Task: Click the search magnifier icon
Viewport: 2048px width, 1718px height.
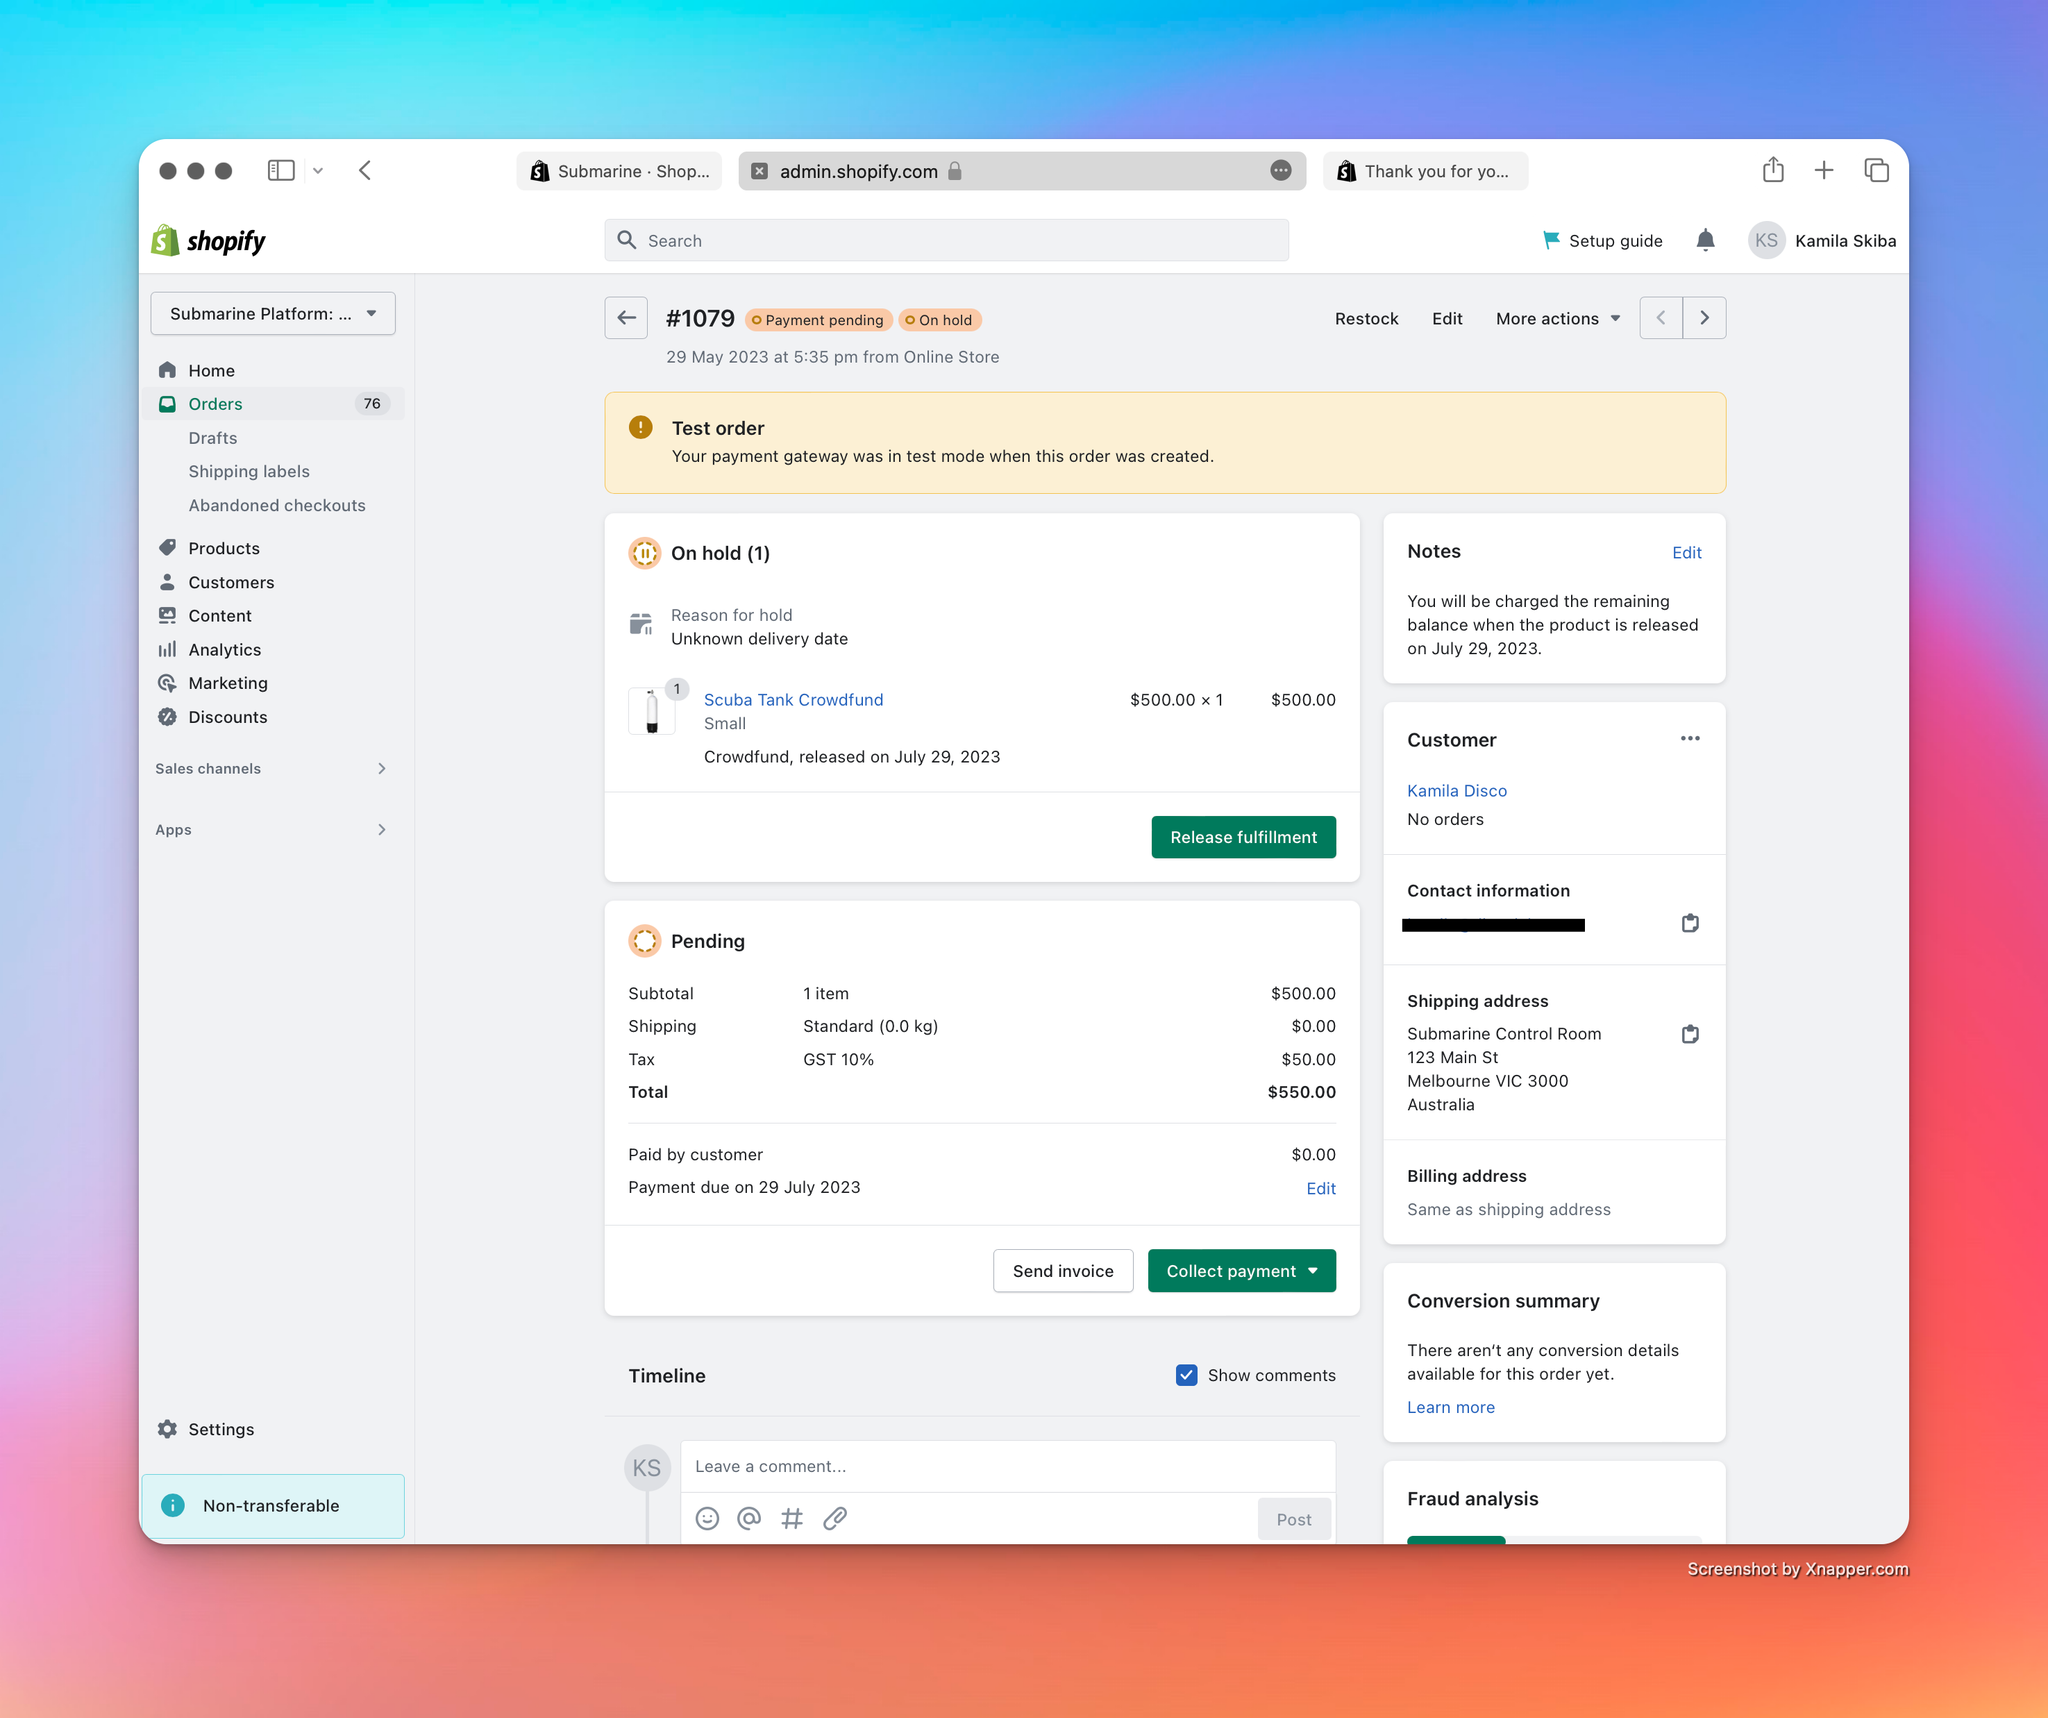Action: 627,240
